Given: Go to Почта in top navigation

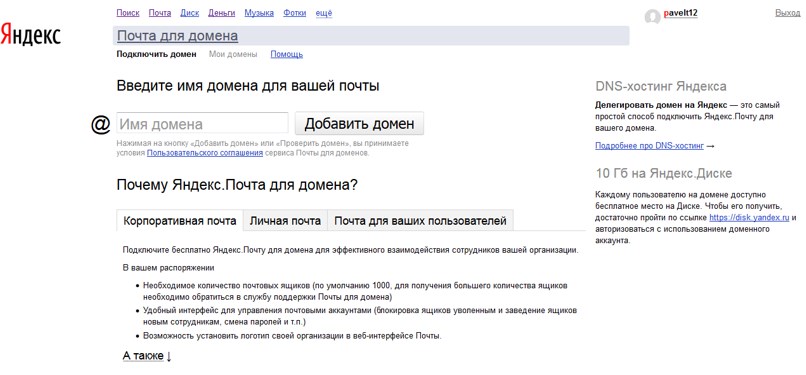Looking at the screenshot, I should (x=160, y=13).
